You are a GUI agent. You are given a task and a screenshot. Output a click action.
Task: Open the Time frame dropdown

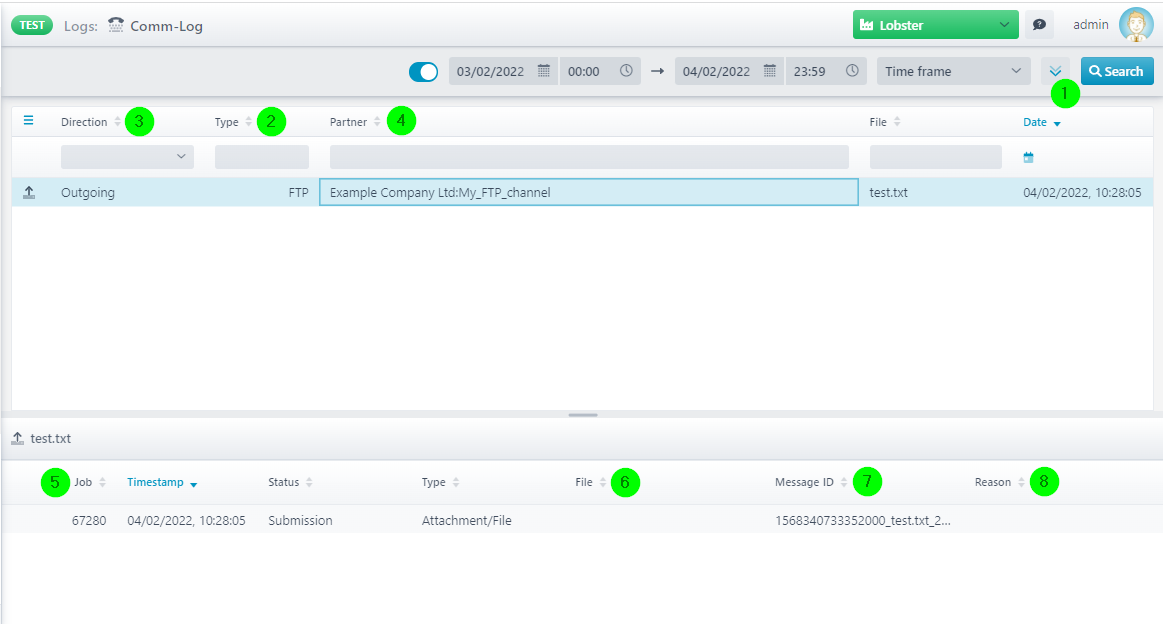pos(953,71)
